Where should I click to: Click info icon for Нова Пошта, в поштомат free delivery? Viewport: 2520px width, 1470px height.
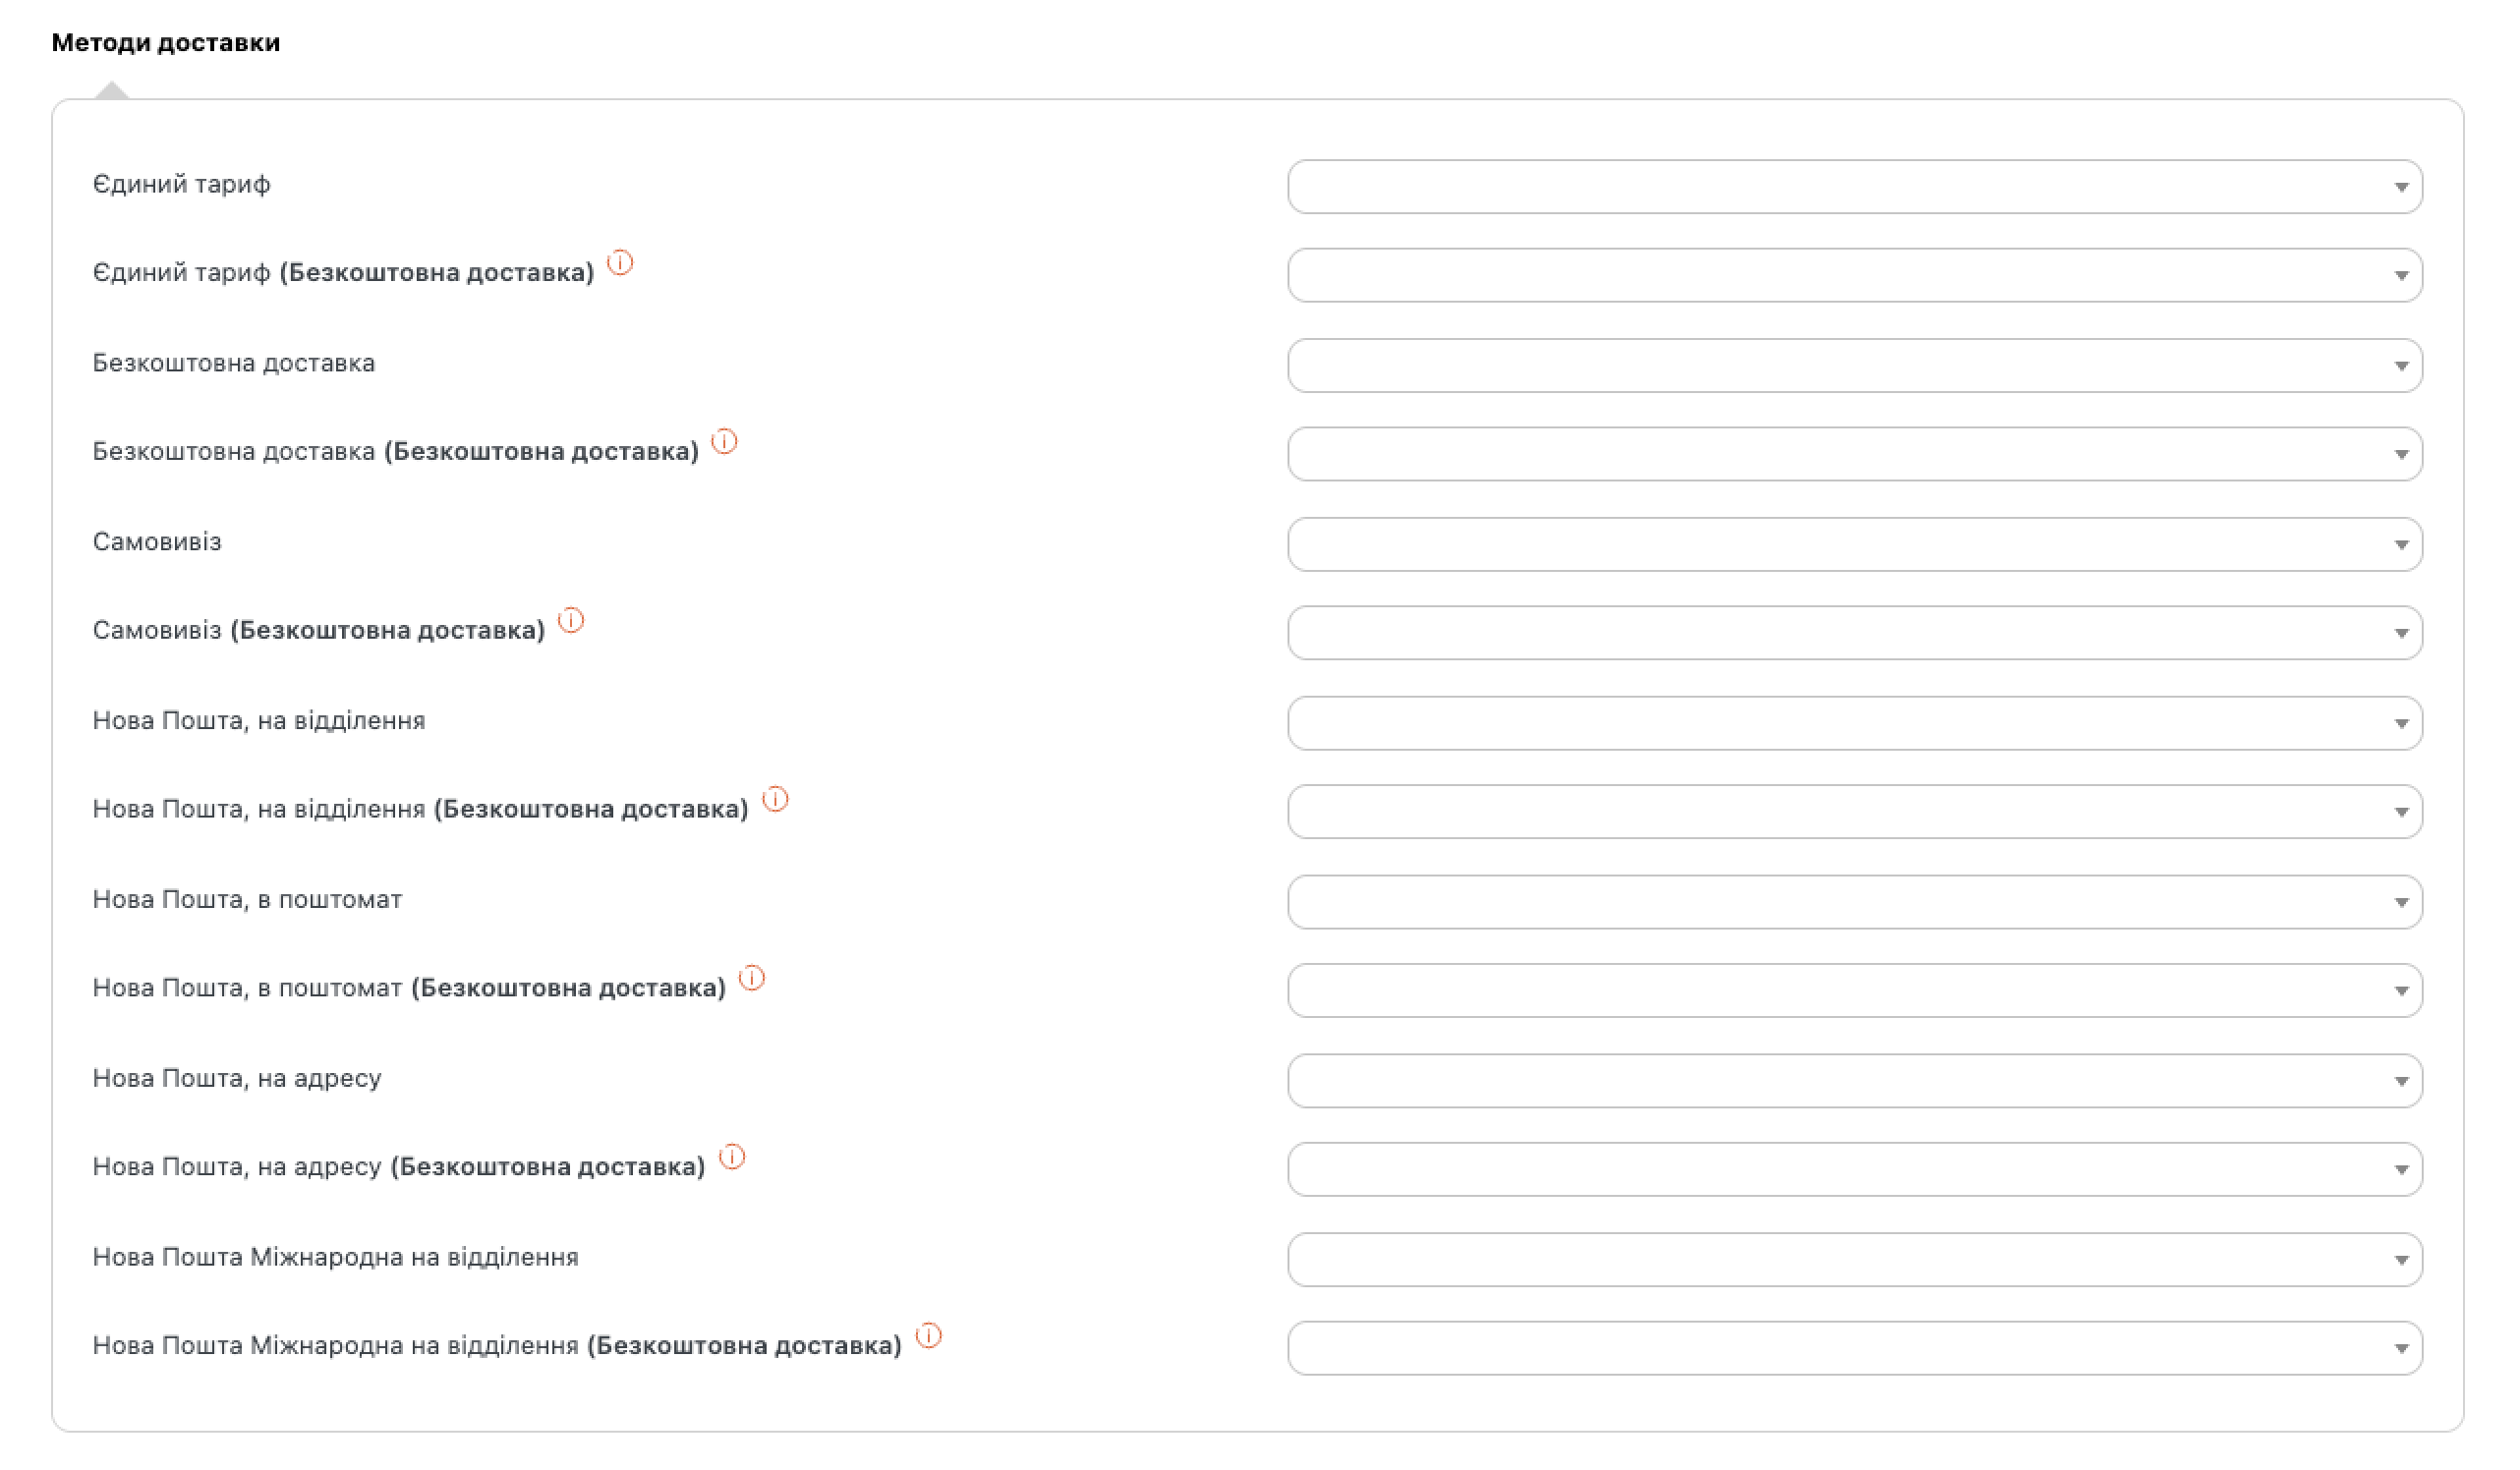(x=752, y=979)
